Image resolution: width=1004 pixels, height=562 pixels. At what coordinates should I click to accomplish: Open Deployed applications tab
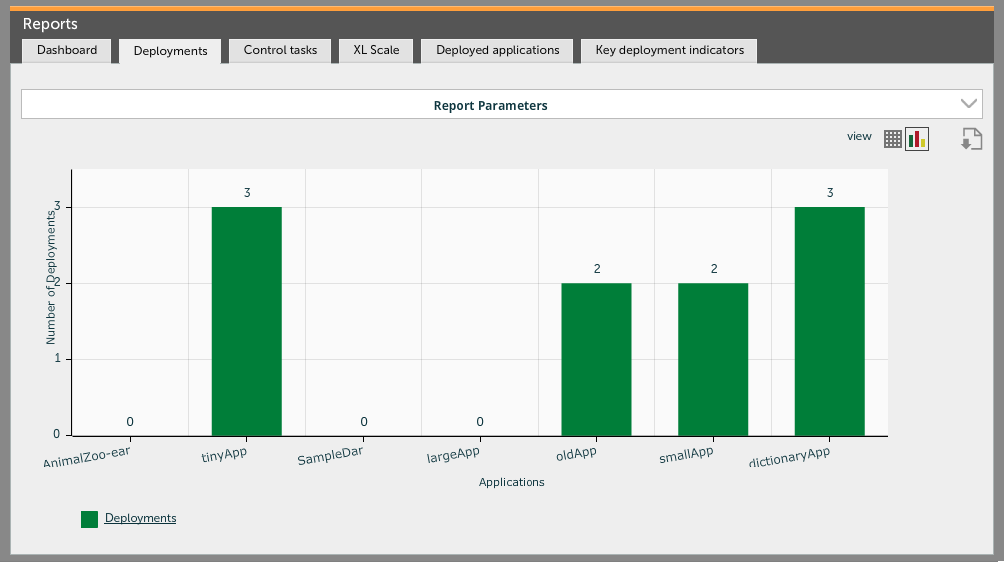coord(497,50)
